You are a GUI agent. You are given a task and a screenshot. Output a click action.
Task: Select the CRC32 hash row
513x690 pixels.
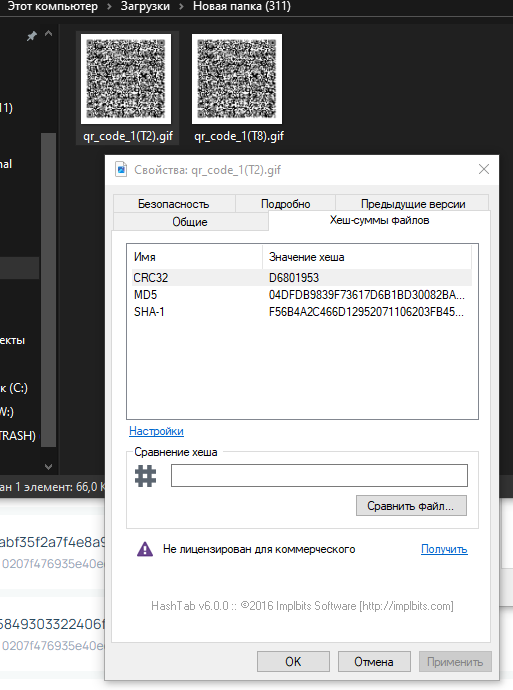(301, 278)
